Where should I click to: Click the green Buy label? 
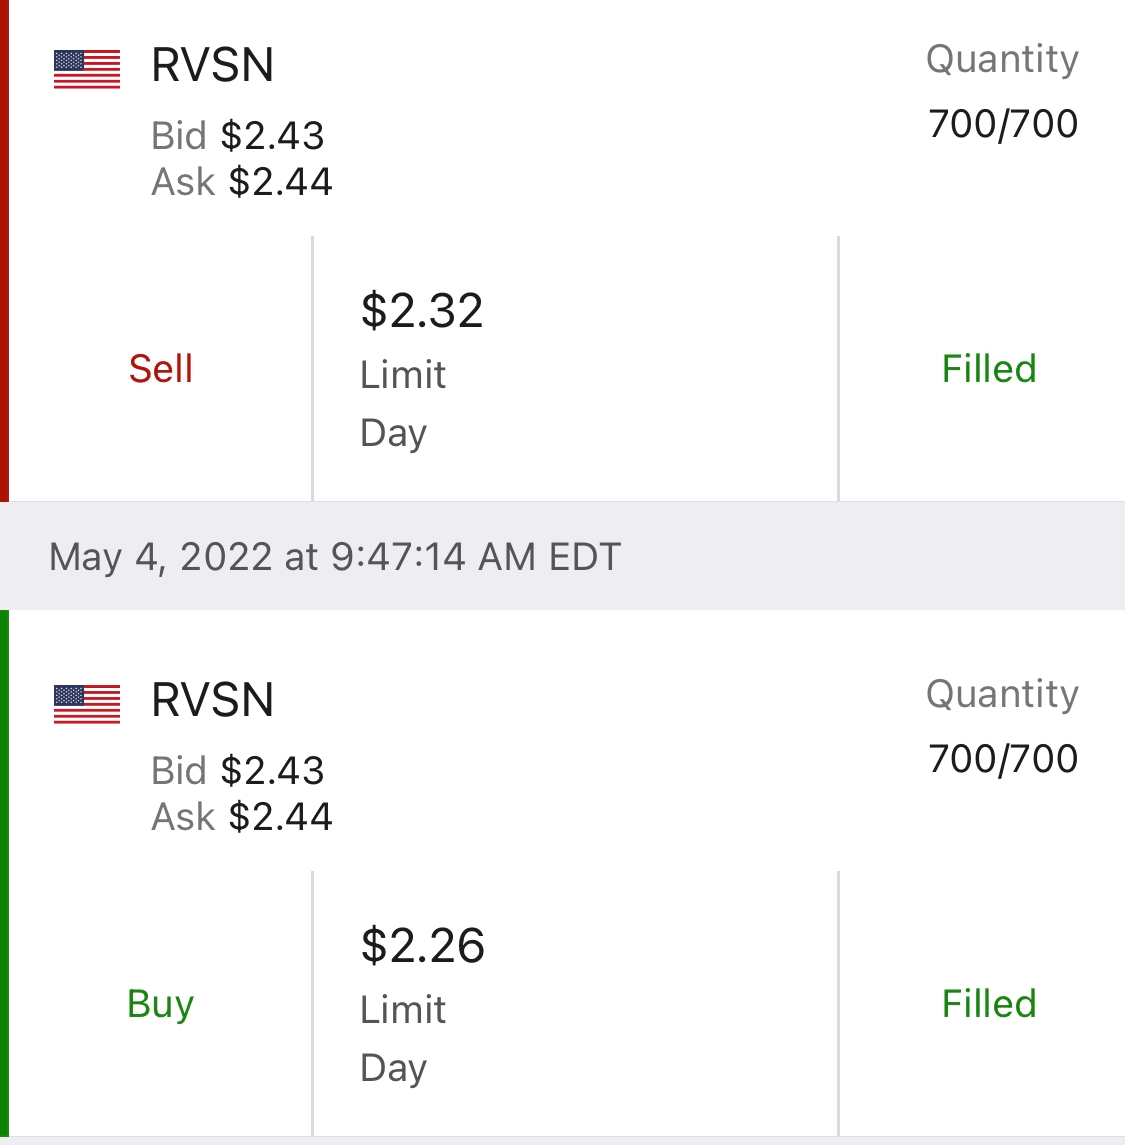point(161,1004)
